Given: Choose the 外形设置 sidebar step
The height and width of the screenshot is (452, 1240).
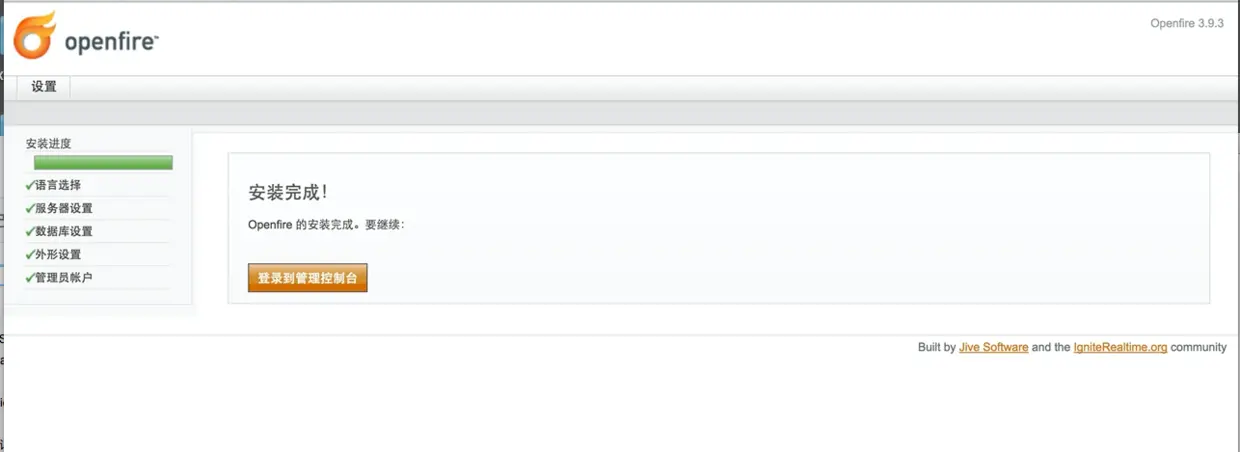Looking at the screenshot, I should point(58,254).
